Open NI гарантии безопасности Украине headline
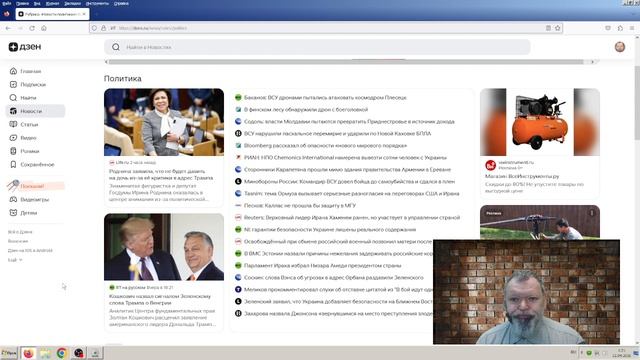This screenshot has width=640, height=360. tap(330, 229)
